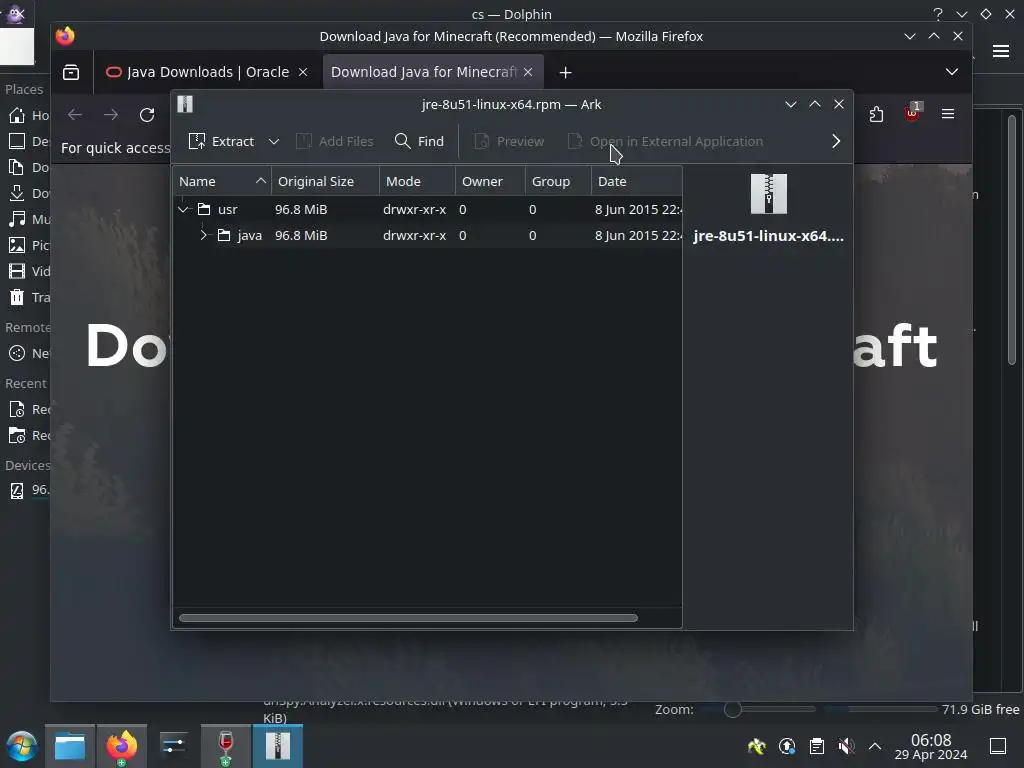Go forward in Firefox
This screenshot has width=1024, height=768.
[x=111, y=115]
